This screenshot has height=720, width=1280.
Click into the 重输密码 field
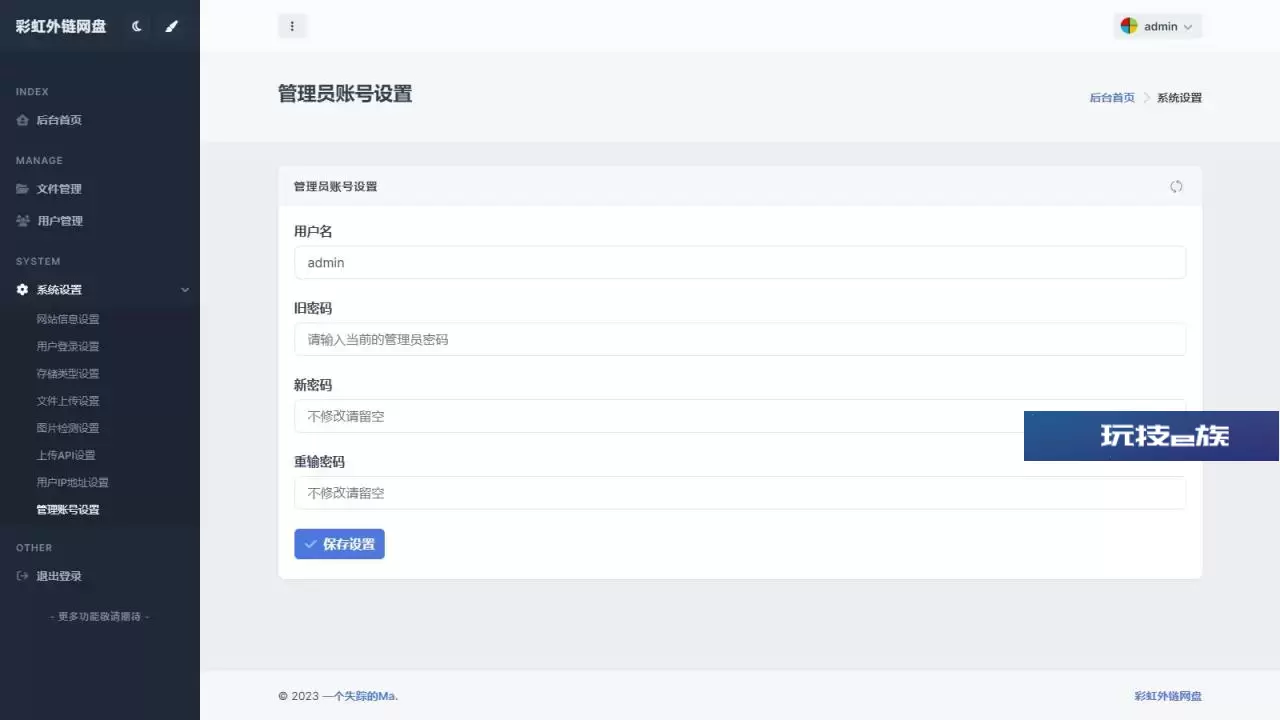[740, 493]
